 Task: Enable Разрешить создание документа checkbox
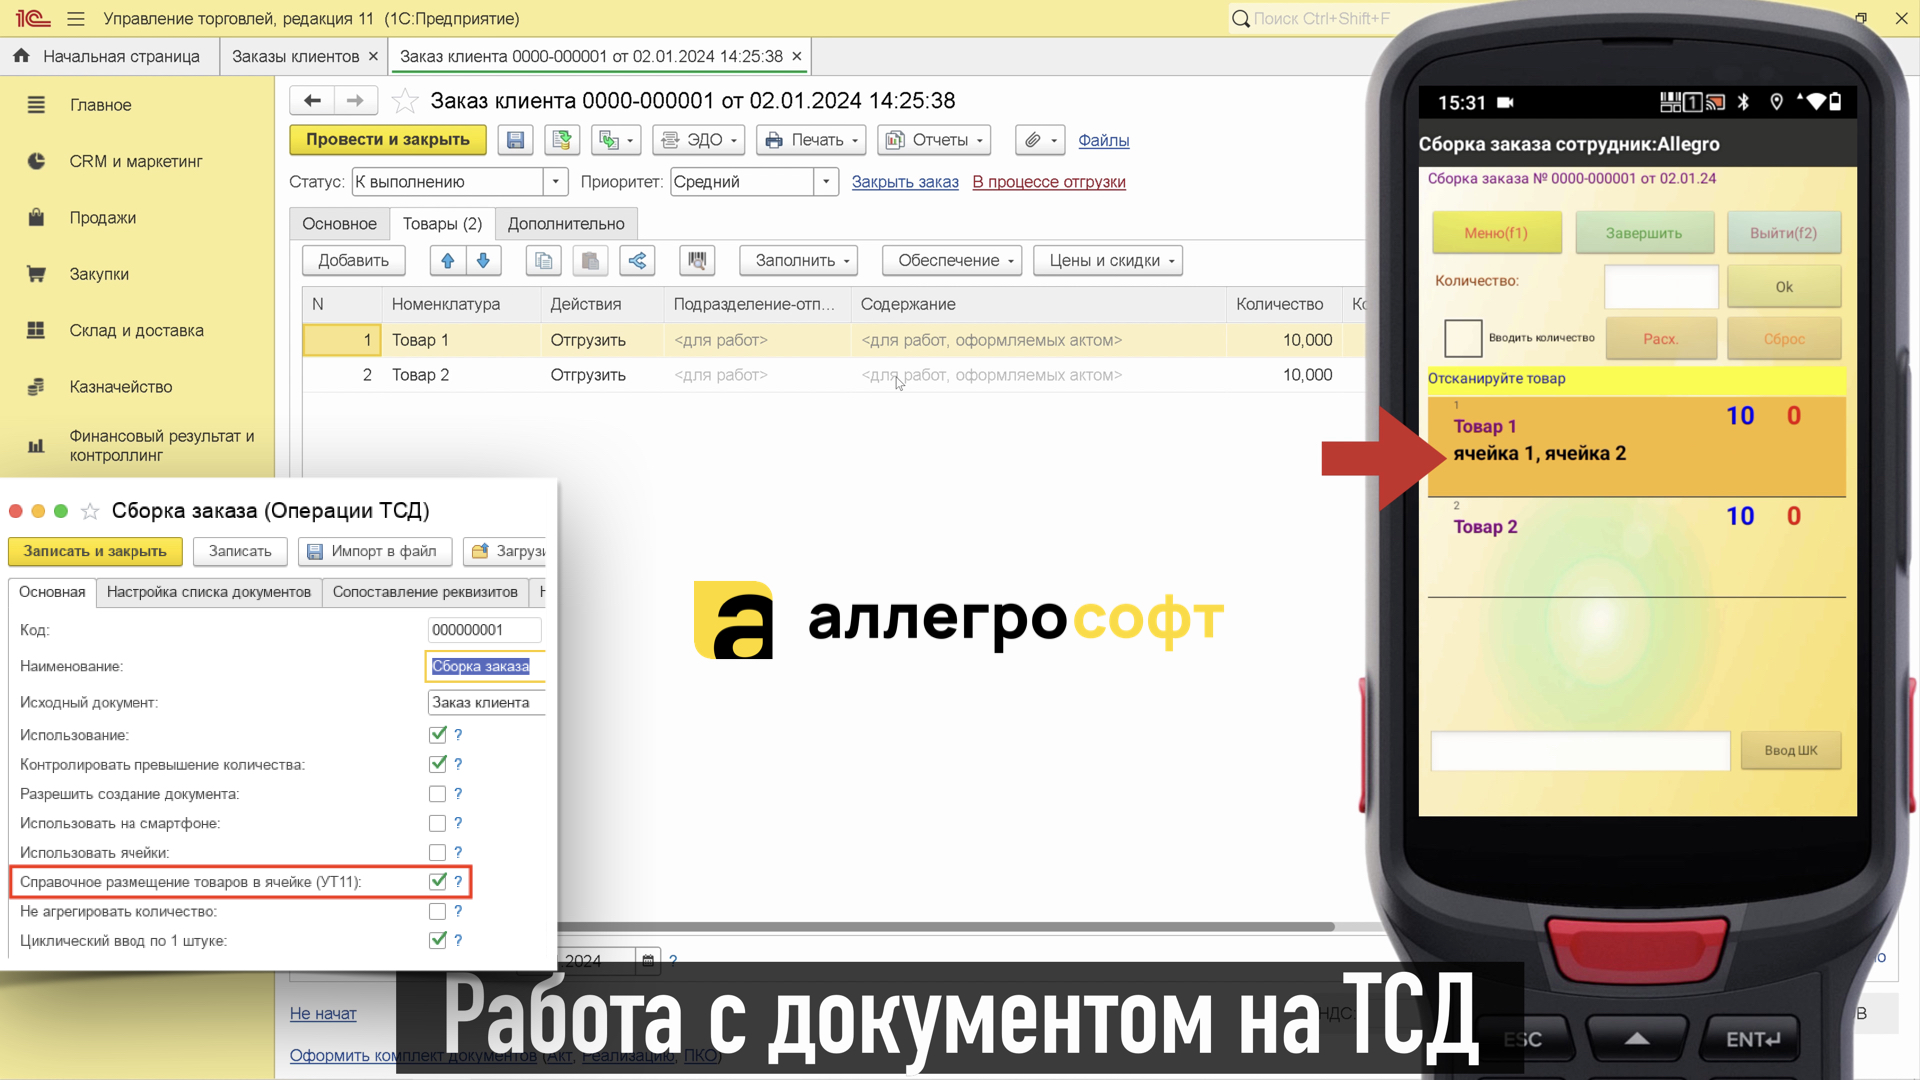tap(437, 794)
